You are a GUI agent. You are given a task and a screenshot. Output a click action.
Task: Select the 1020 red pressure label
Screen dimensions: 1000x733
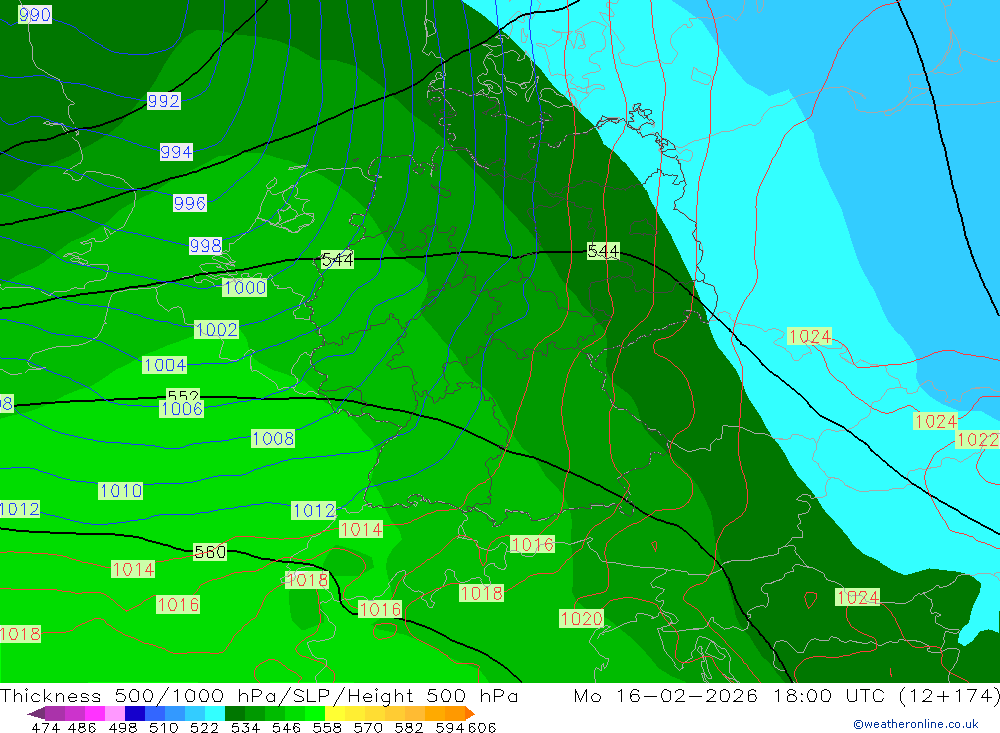click(x=581, y=619)
